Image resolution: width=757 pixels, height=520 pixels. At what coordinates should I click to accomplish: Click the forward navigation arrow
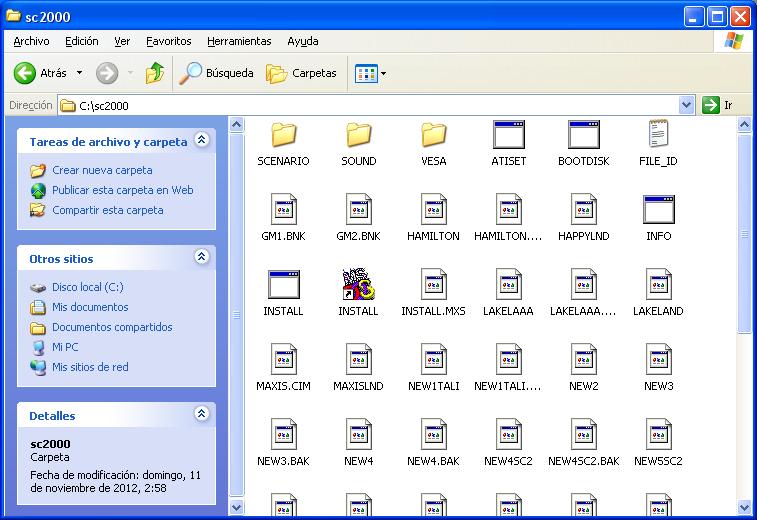(107, 73)
